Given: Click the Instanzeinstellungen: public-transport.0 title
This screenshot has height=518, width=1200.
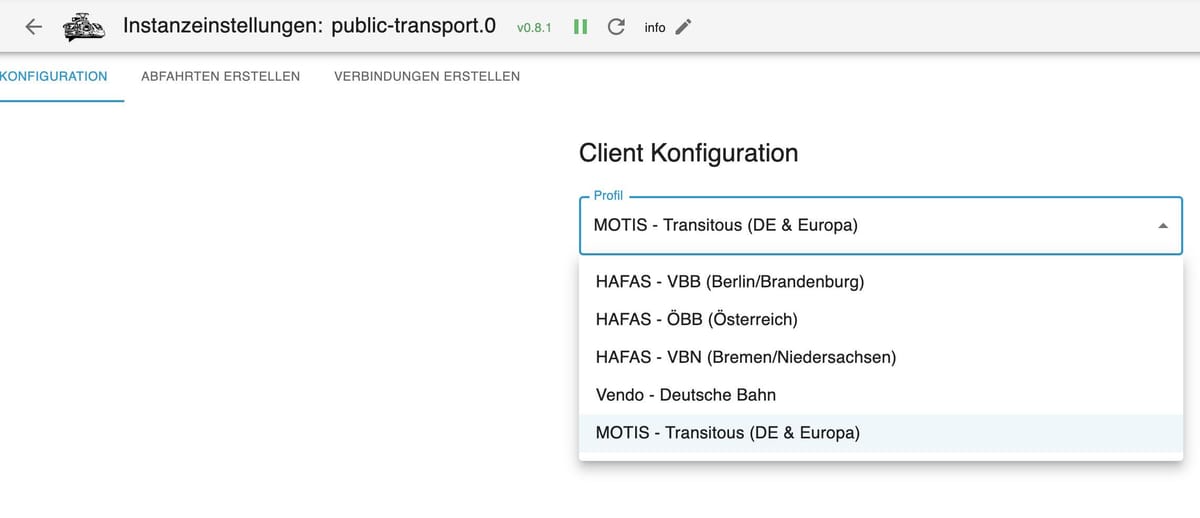Looking at the screenshot, I should coord(309,27).
